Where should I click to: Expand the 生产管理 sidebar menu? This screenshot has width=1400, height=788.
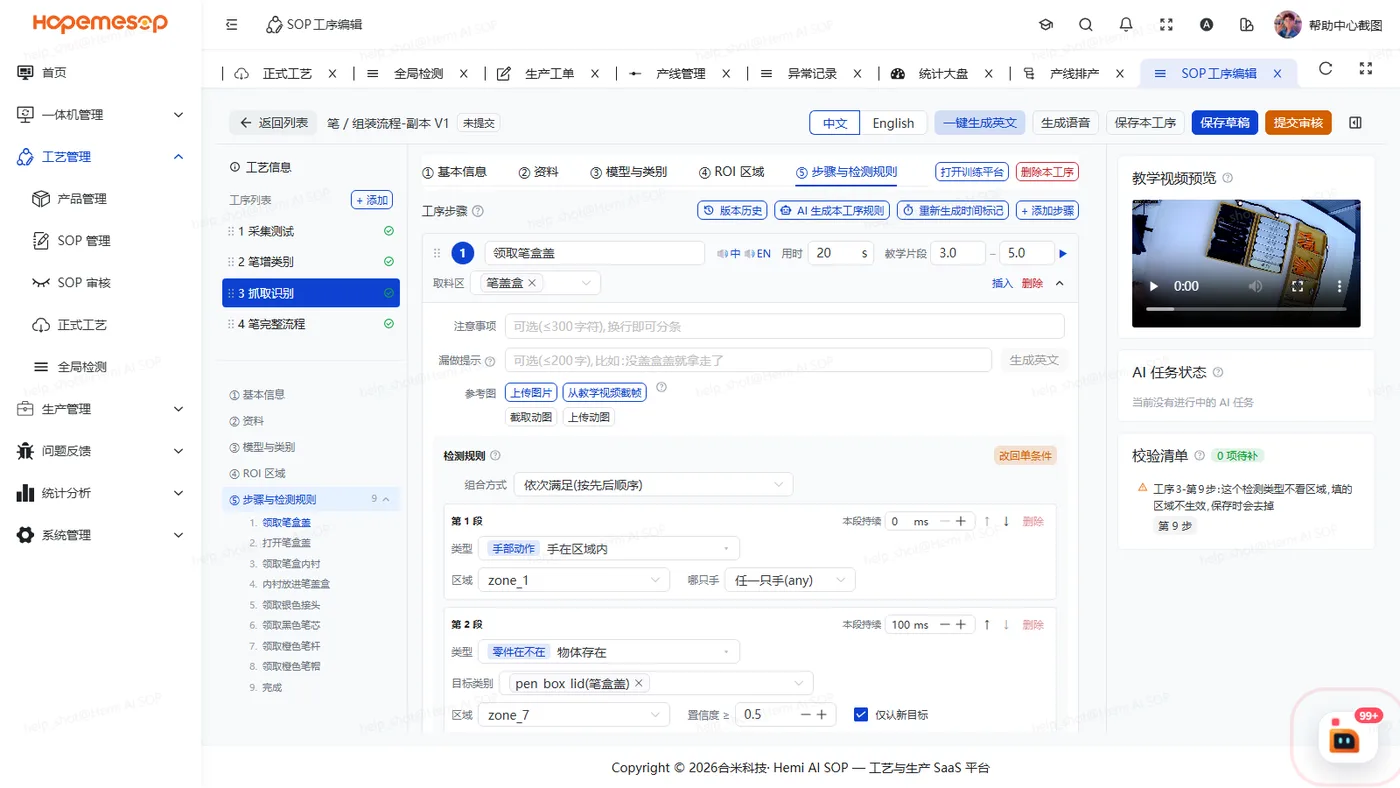pyautogui.click(x=101, y=409)
